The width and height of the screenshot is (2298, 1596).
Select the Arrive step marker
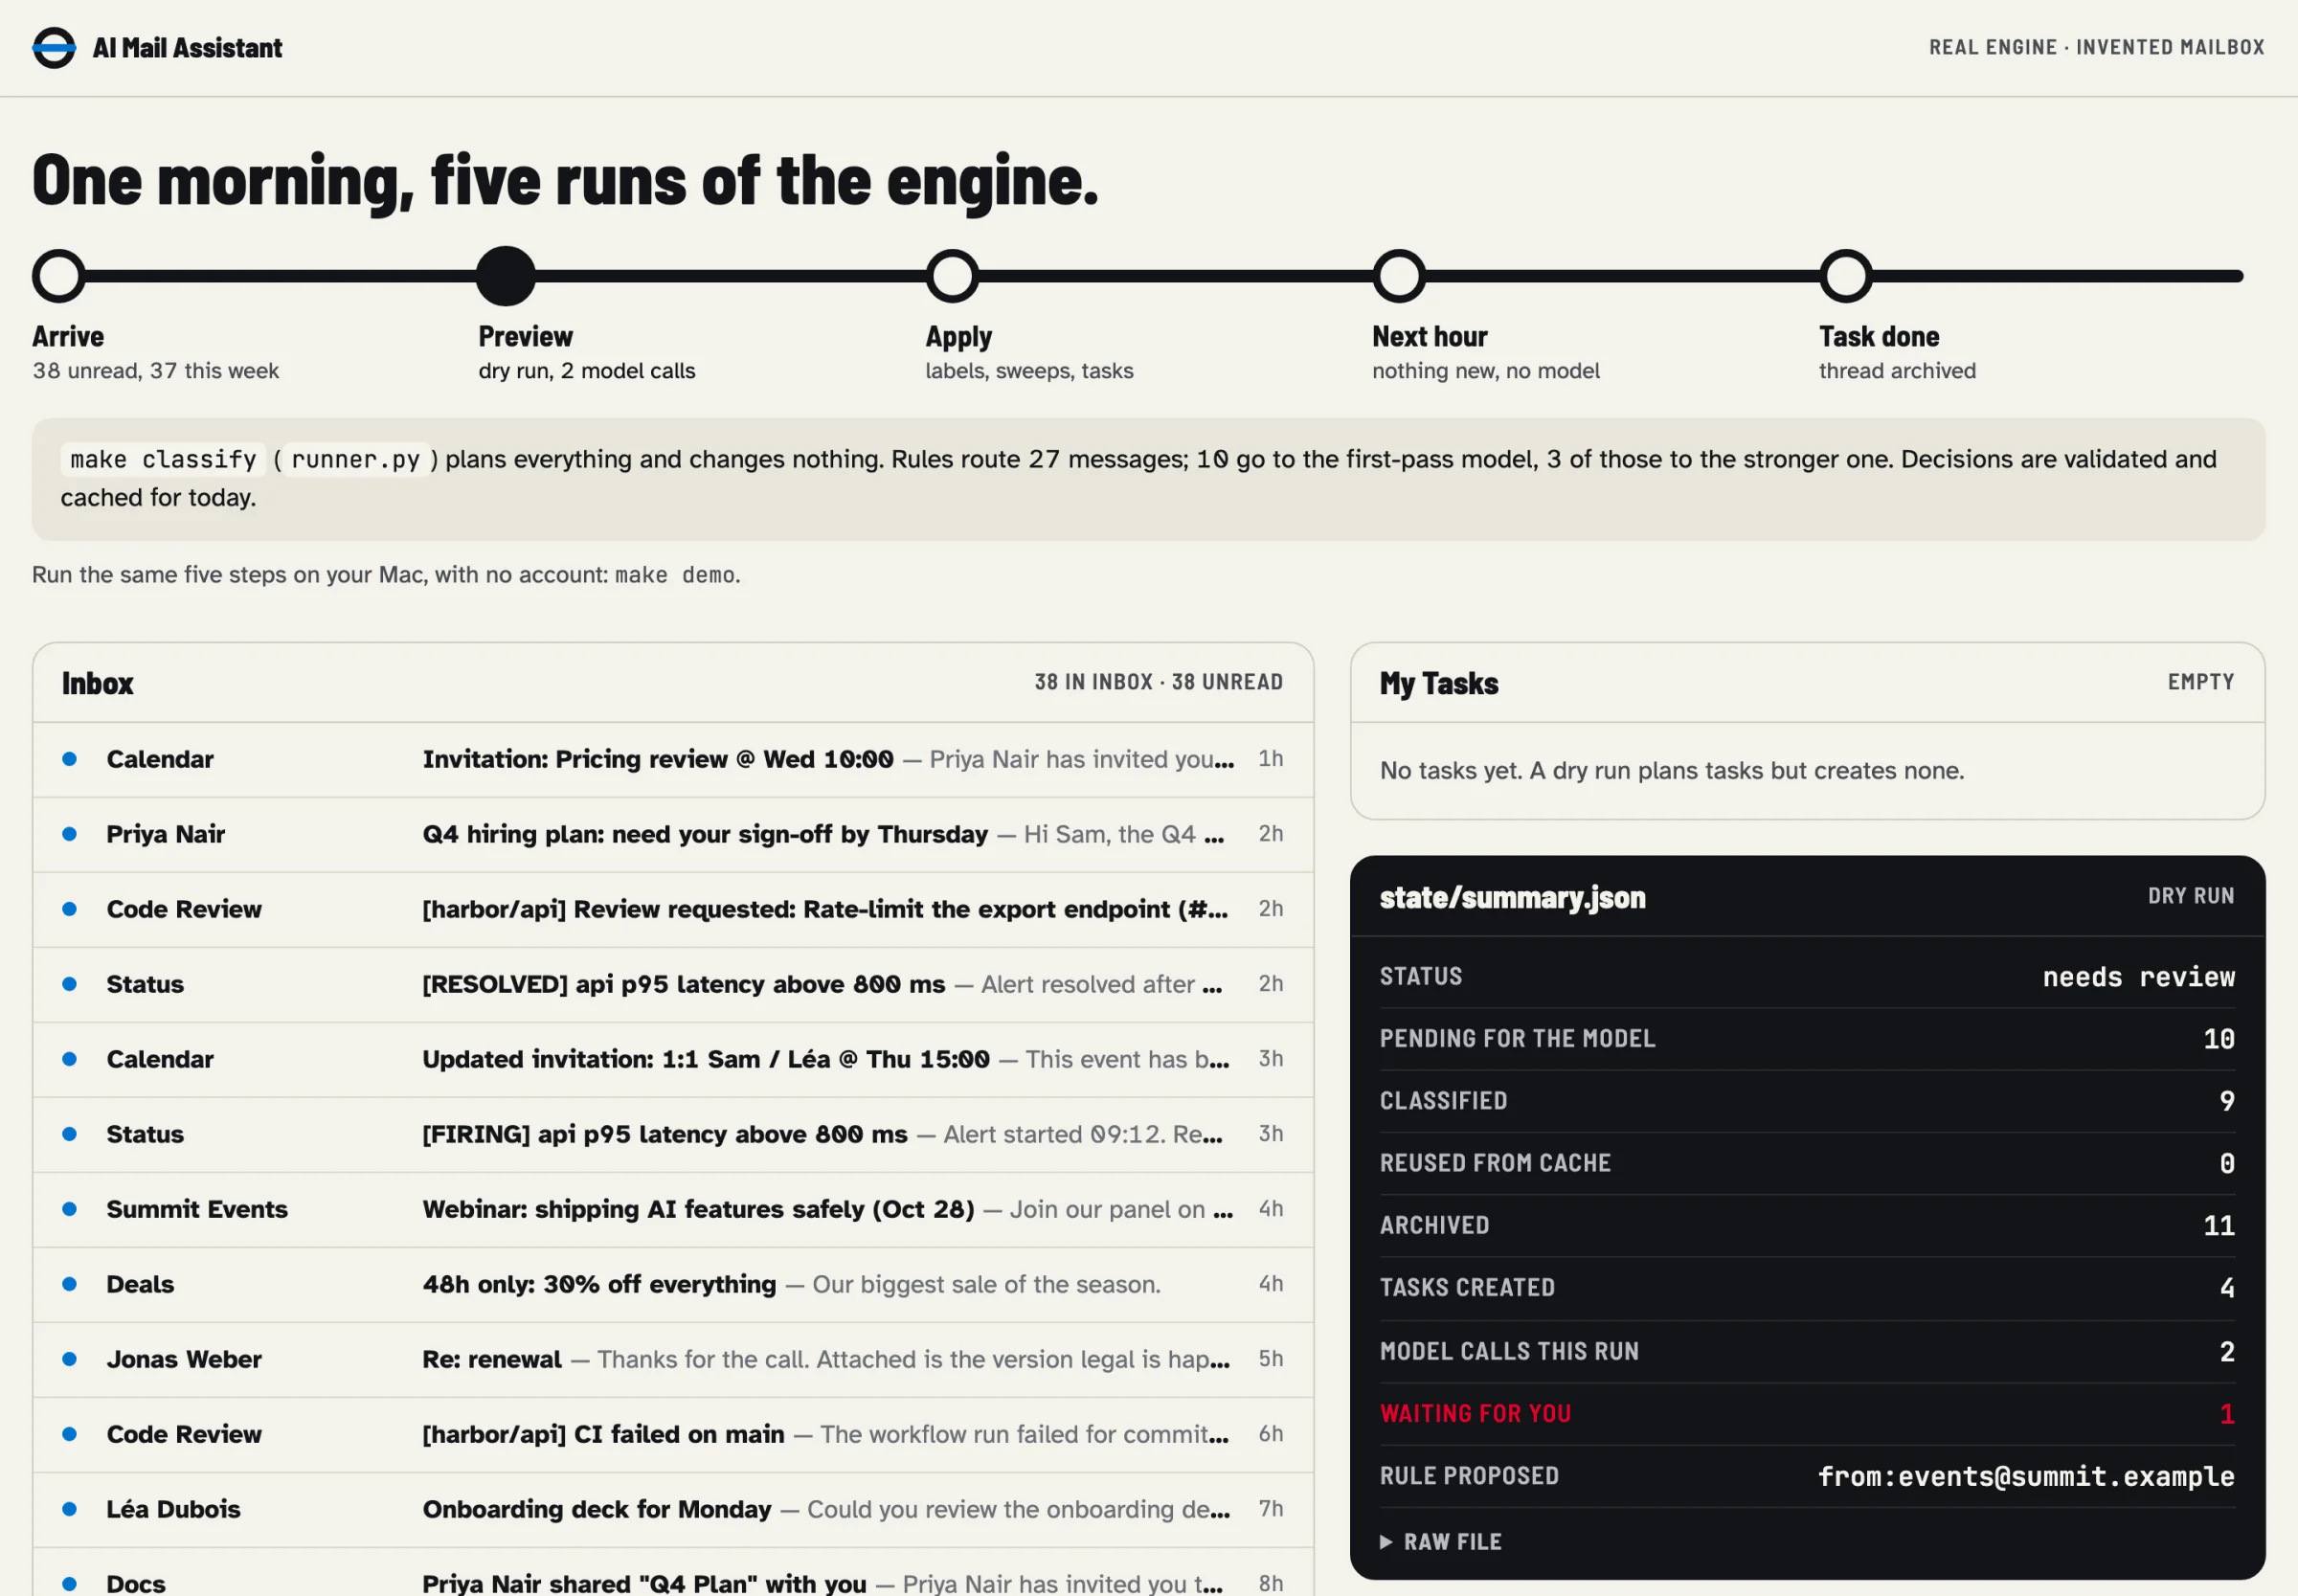(59, 276)
